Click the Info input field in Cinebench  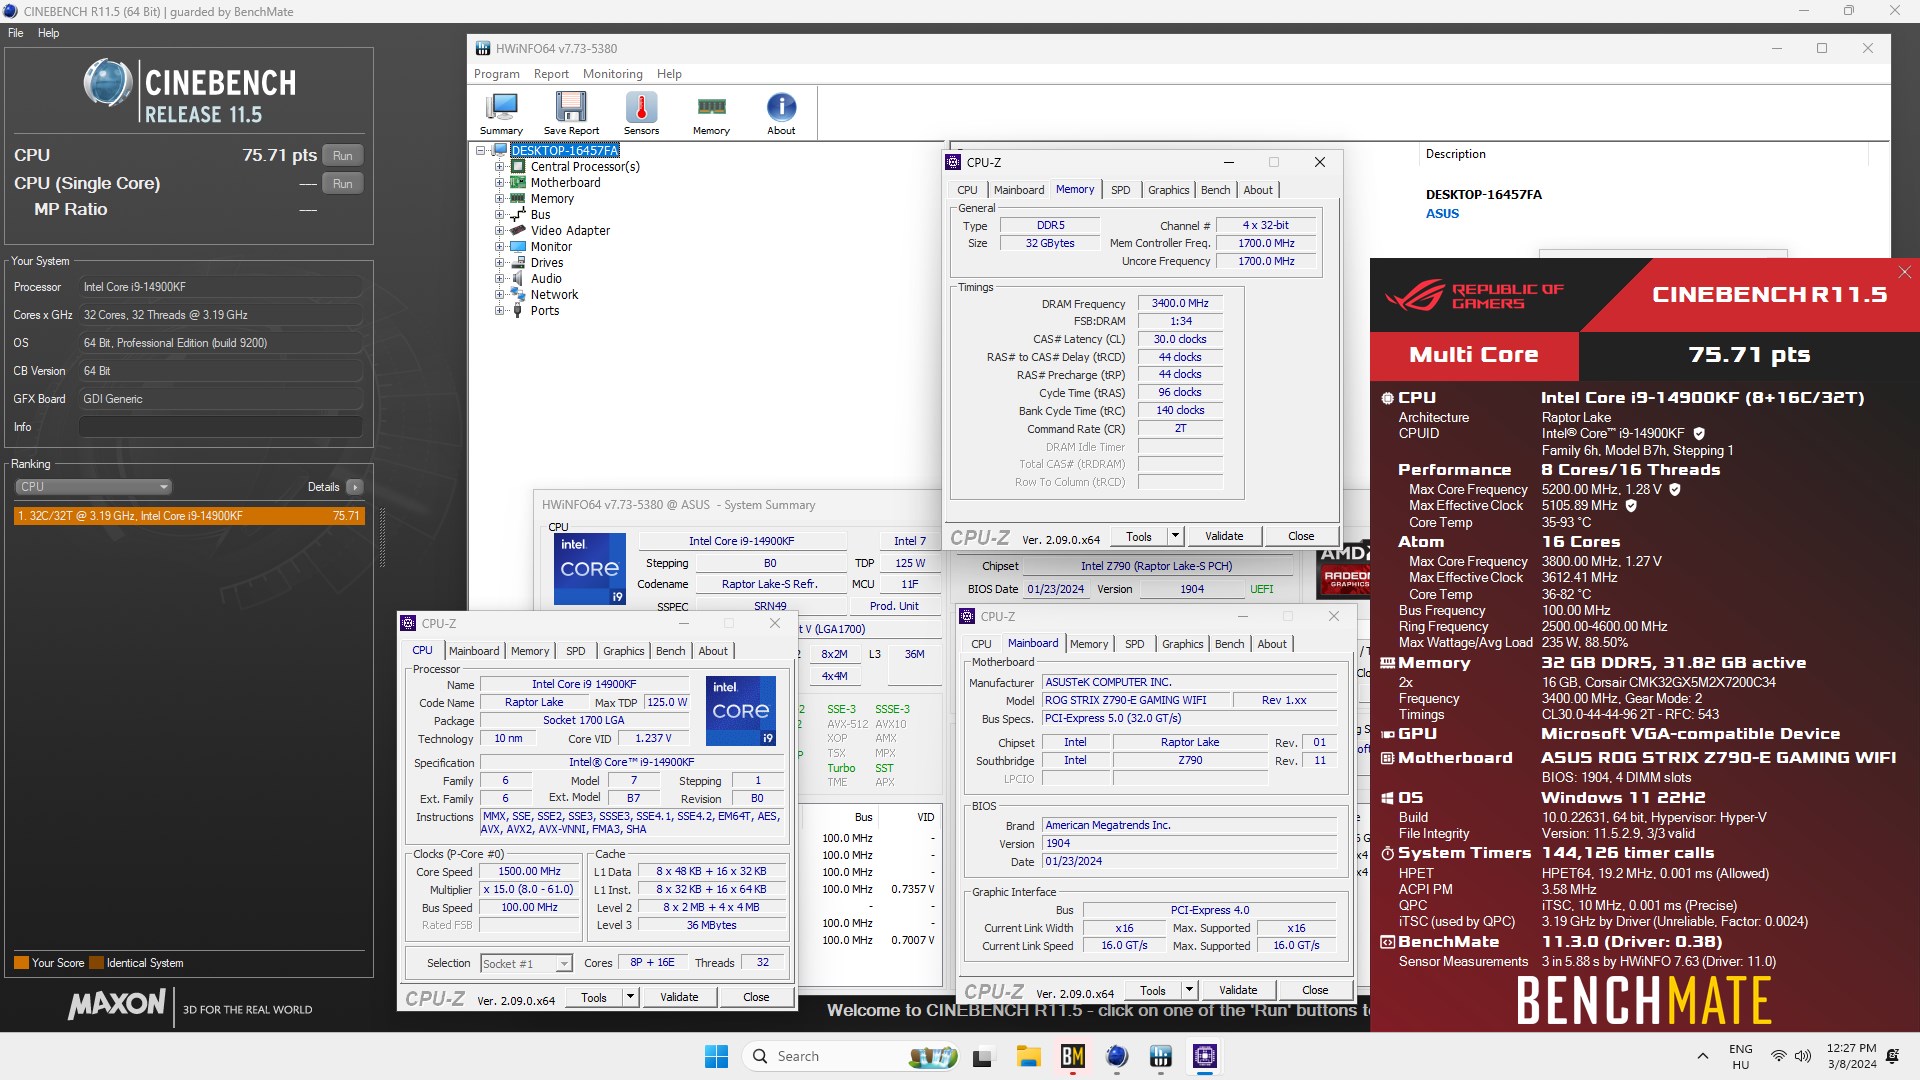tap(220, 427)
